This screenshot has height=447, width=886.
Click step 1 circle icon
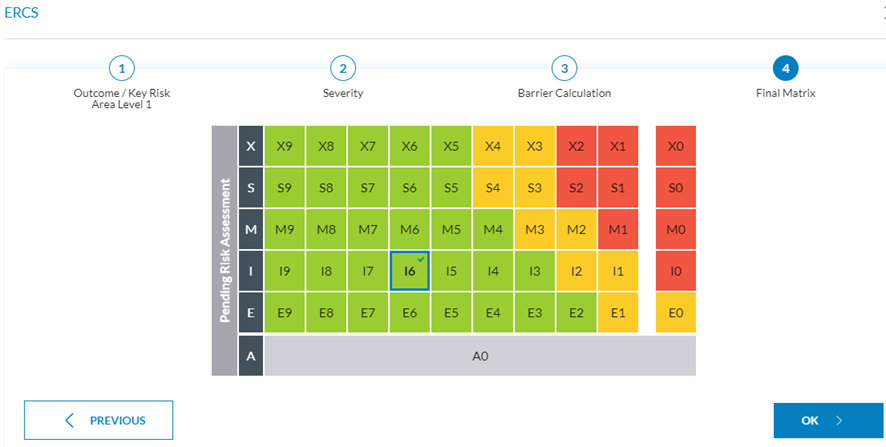click(121, 68)
